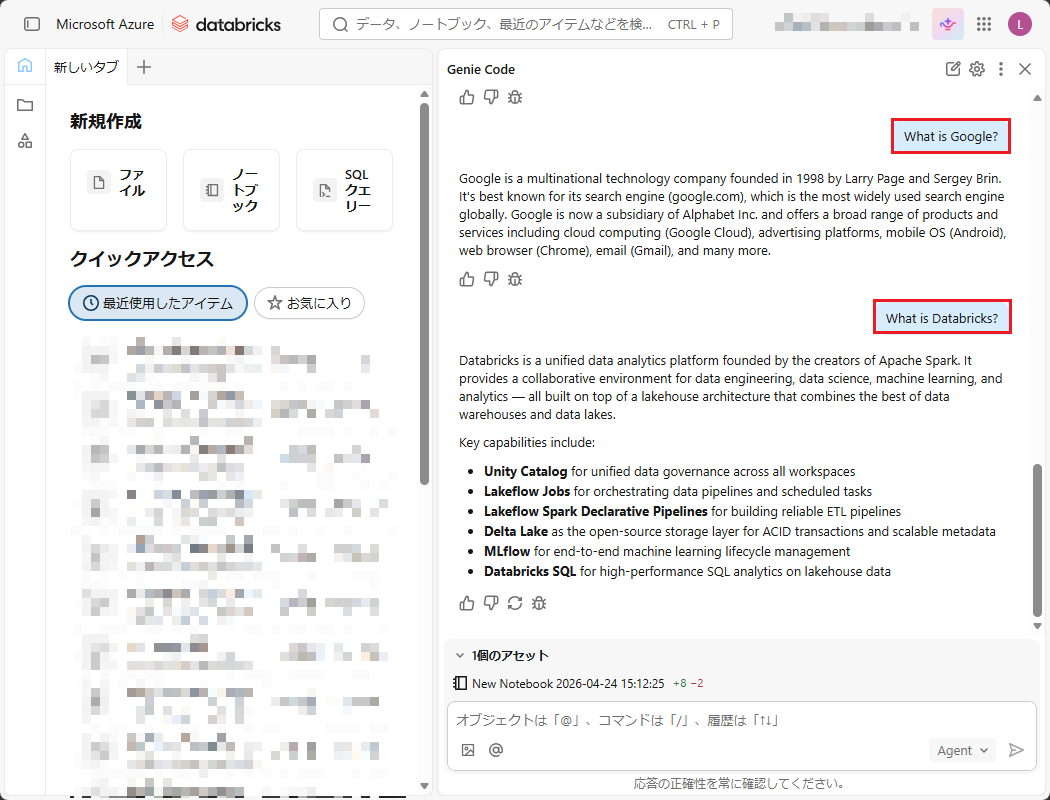The image size is (1050, 800).
Task: Create a new ノートブック
Action: click(231, 190)
